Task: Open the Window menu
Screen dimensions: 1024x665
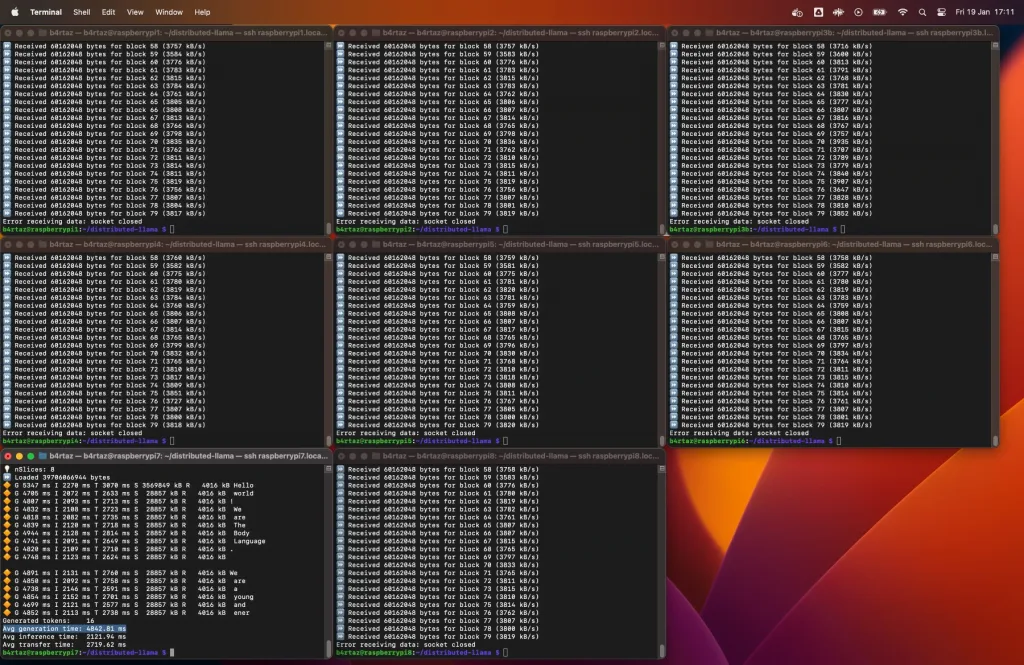Action: click(x=169, y=12)
